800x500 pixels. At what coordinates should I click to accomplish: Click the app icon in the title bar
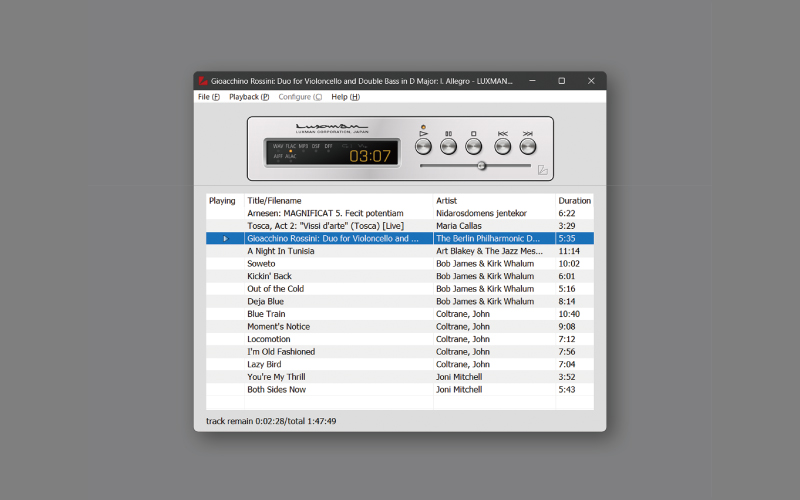click(x=202, y=80)
